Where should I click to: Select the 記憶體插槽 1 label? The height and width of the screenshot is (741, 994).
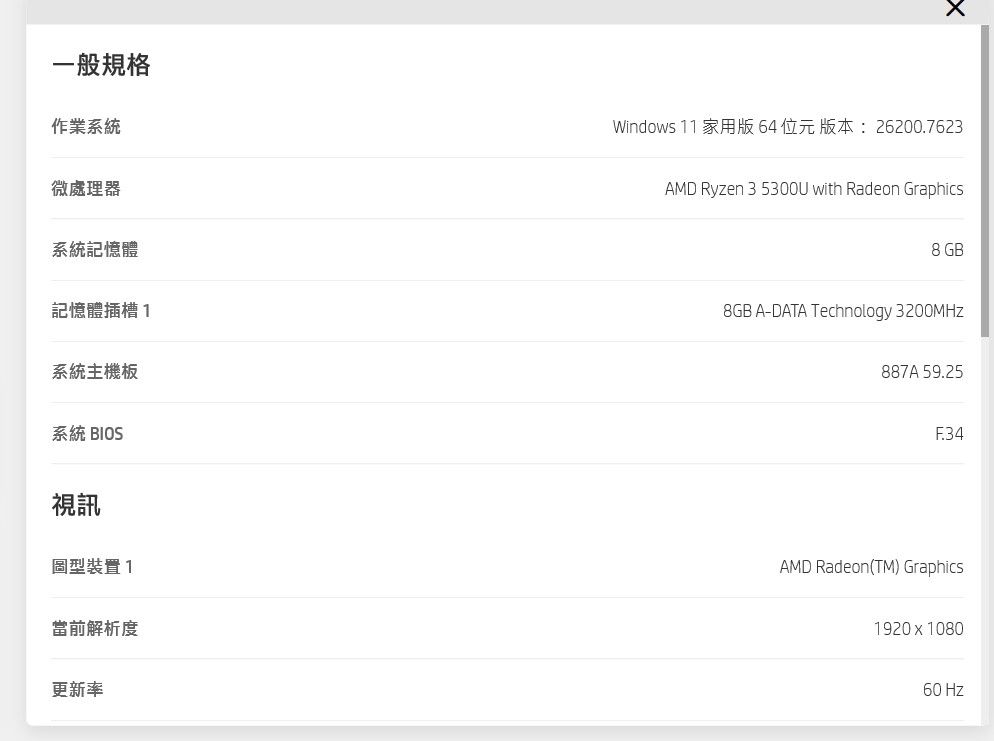[x=101, y=311]
